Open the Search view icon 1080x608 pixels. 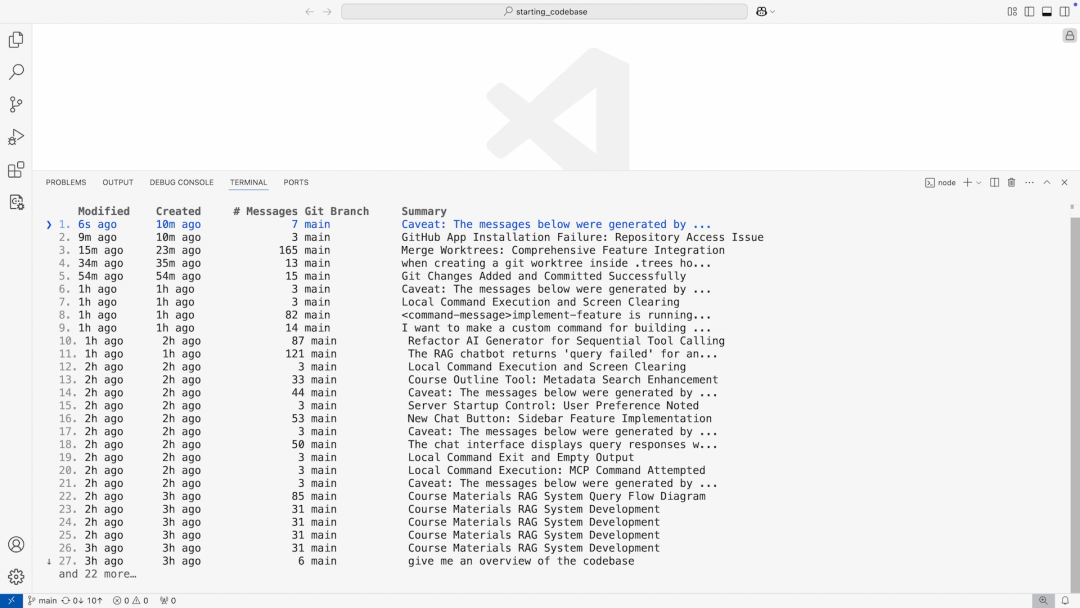[16, 72]
